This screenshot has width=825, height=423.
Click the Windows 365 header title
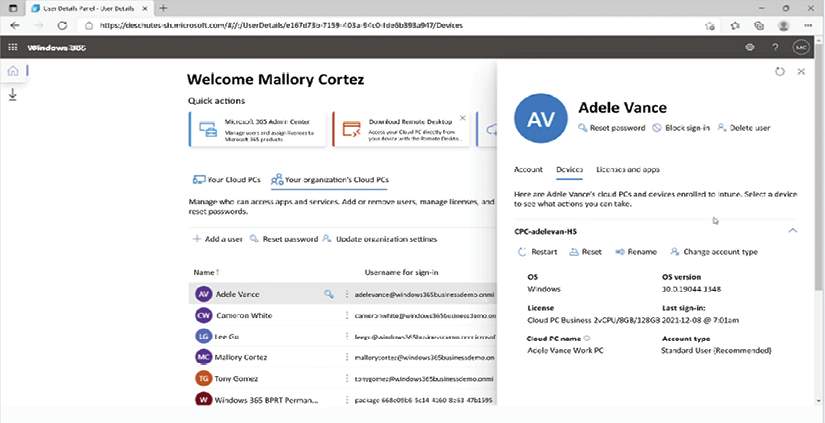pyautogui.click(x=57, y=47)
